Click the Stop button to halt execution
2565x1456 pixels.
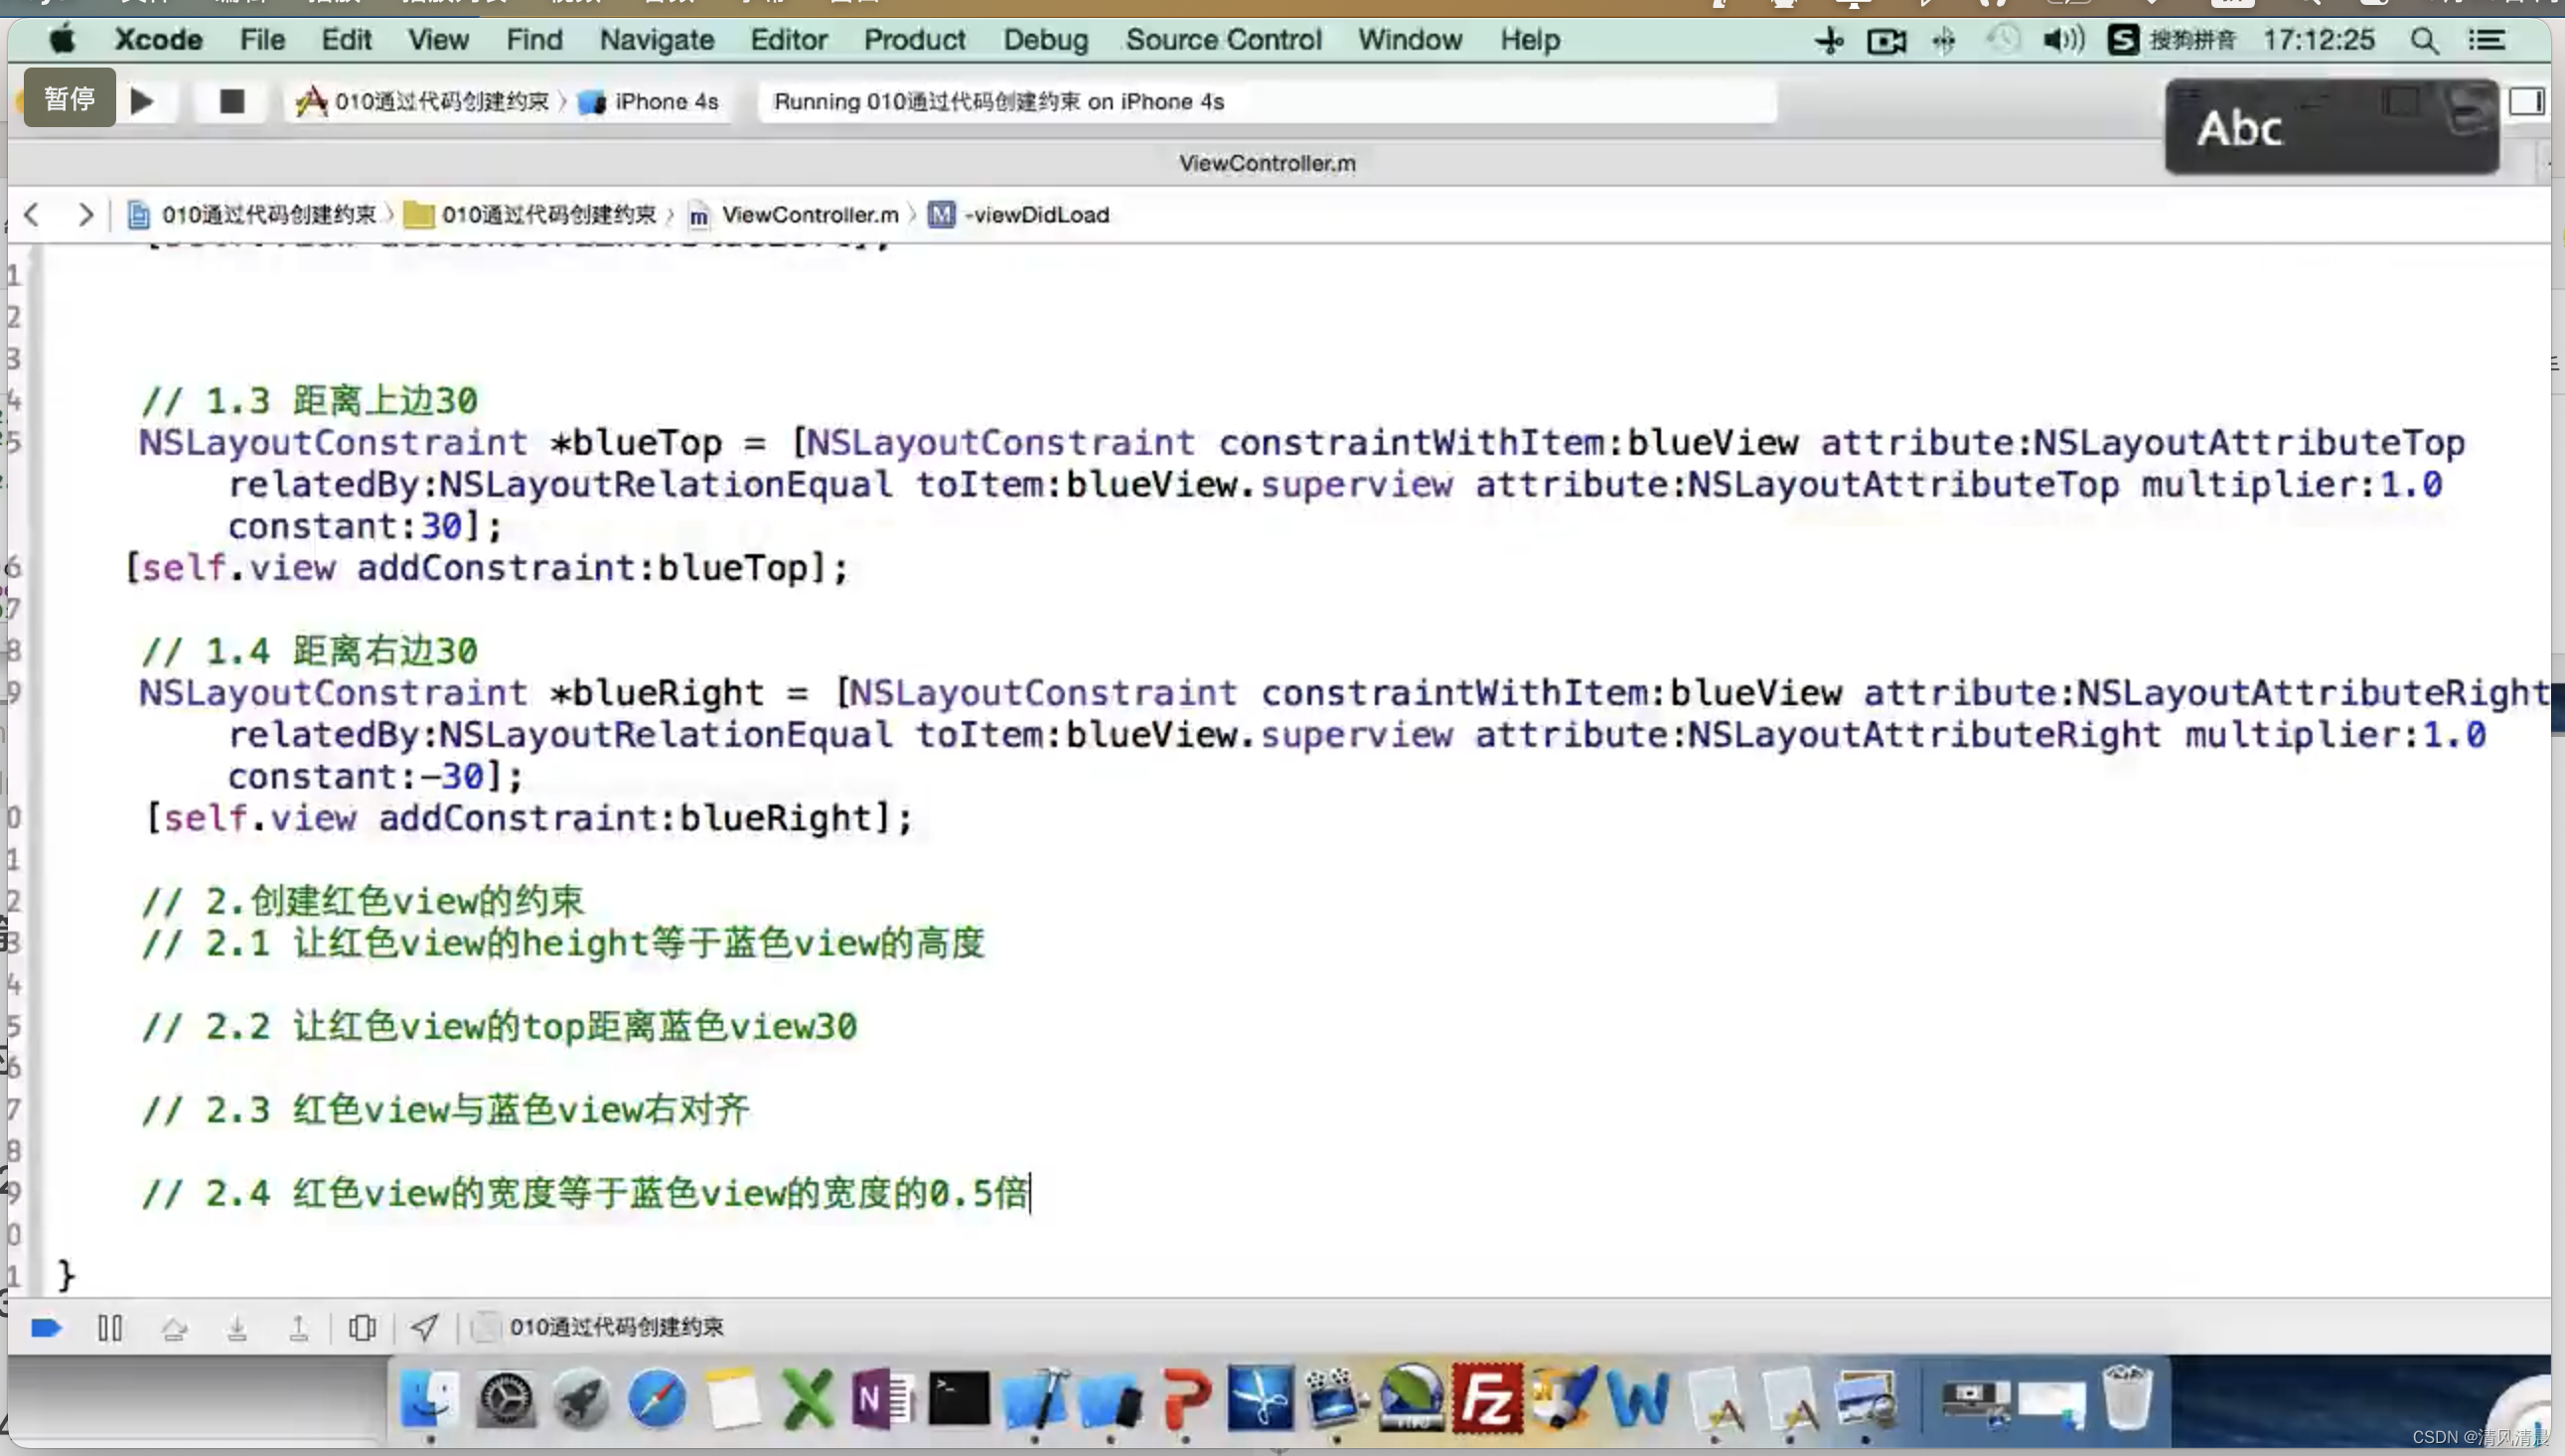[230, 98]
